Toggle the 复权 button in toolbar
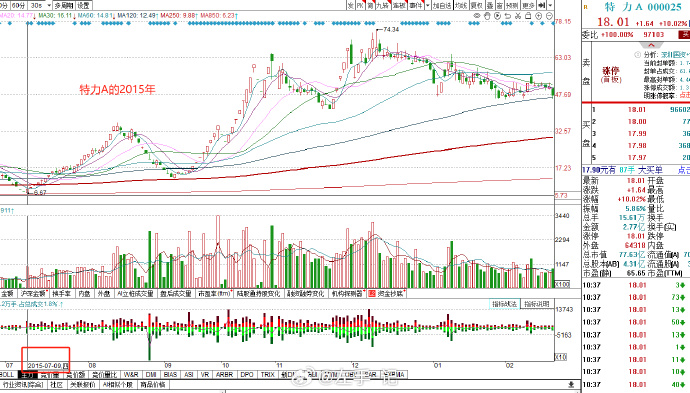The image size is (690, 393). coord(477,5)
